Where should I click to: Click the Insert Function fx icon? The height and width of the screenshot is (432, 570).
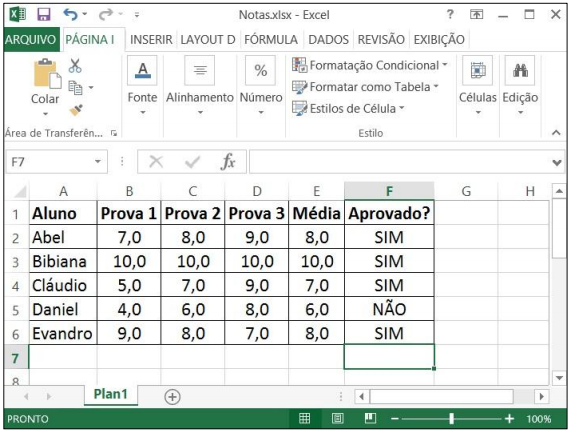(x=228, y=161)
